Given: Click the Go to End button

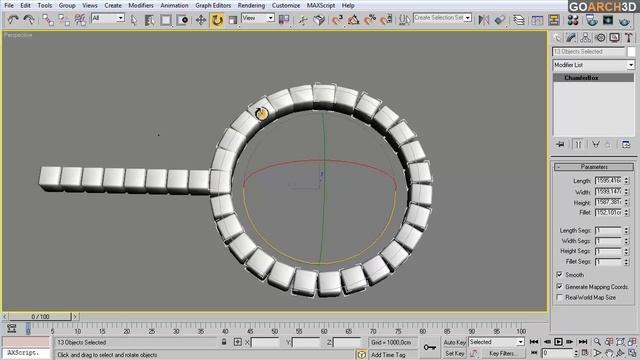Looking at the screenshot, I should [x=583, y=342].
